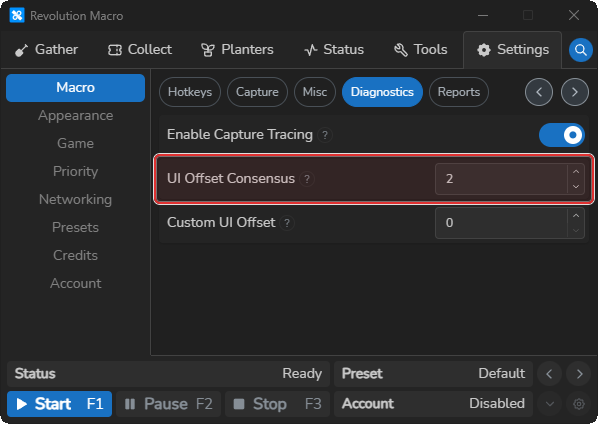Open Game settings in sidebar

[x=76, y=143]
